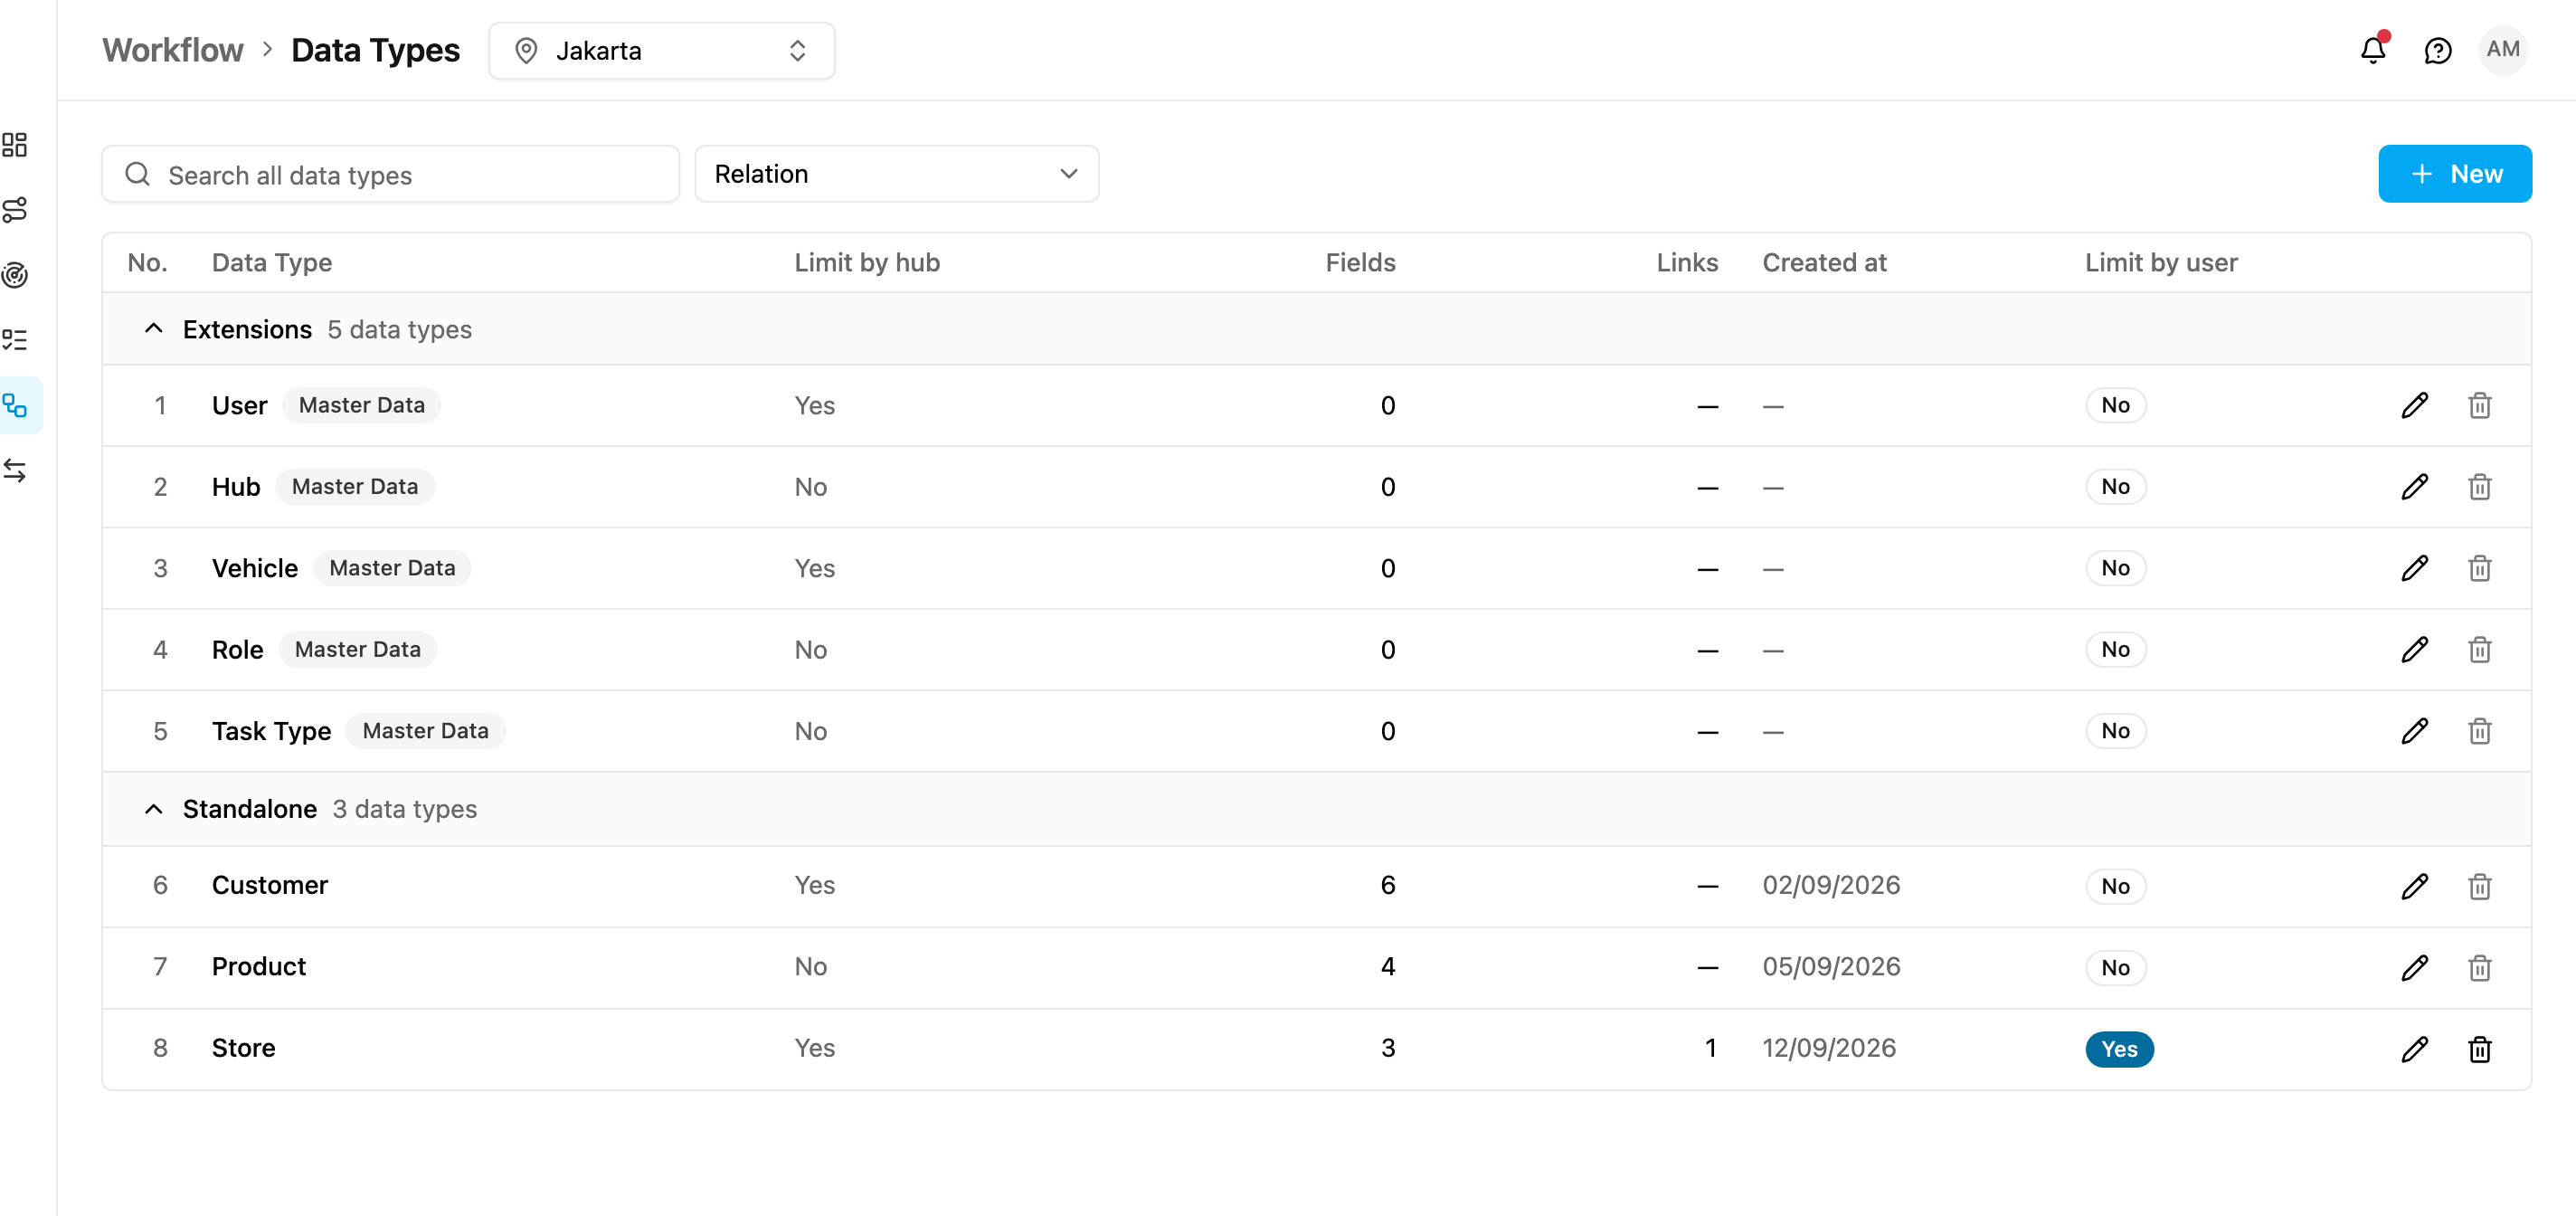Delete the Store data type

[2479, 1049]
